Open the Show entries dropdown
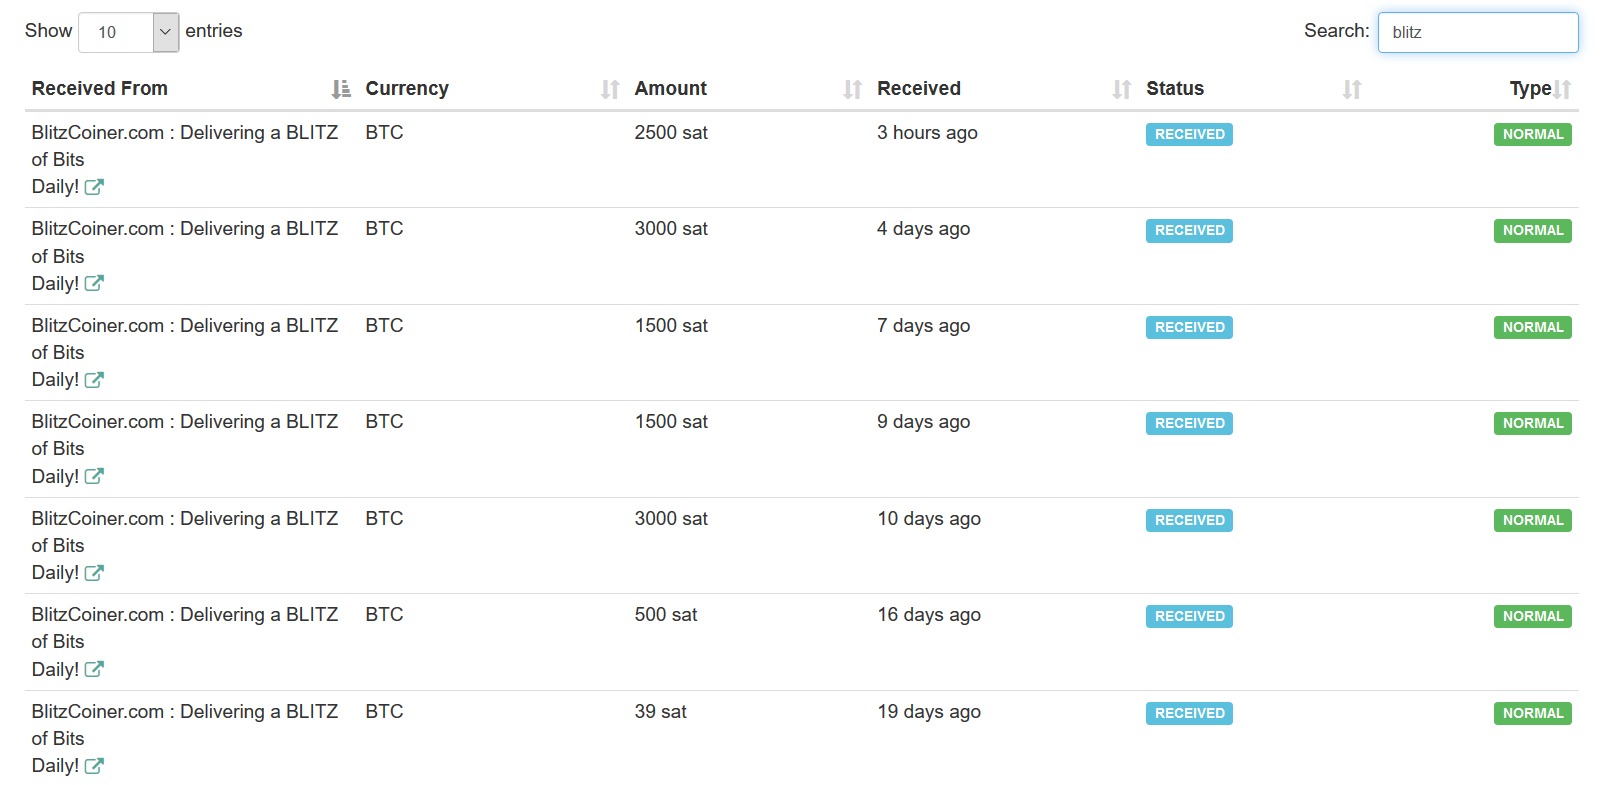The height and width of the screenshot is (785, 1607). pyautogui.click(x=129, y=32)
